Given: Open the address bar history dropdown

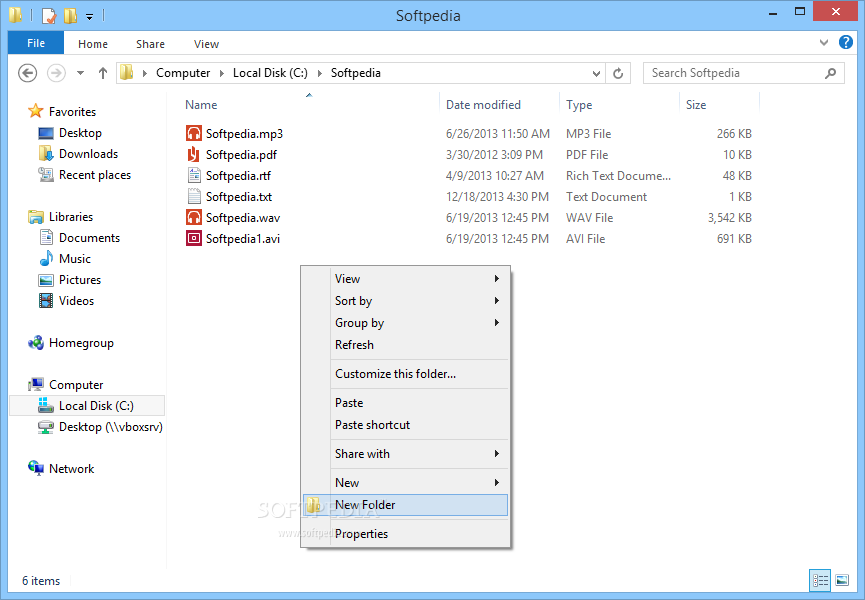Looking at the screenshot, I should 596,73.
